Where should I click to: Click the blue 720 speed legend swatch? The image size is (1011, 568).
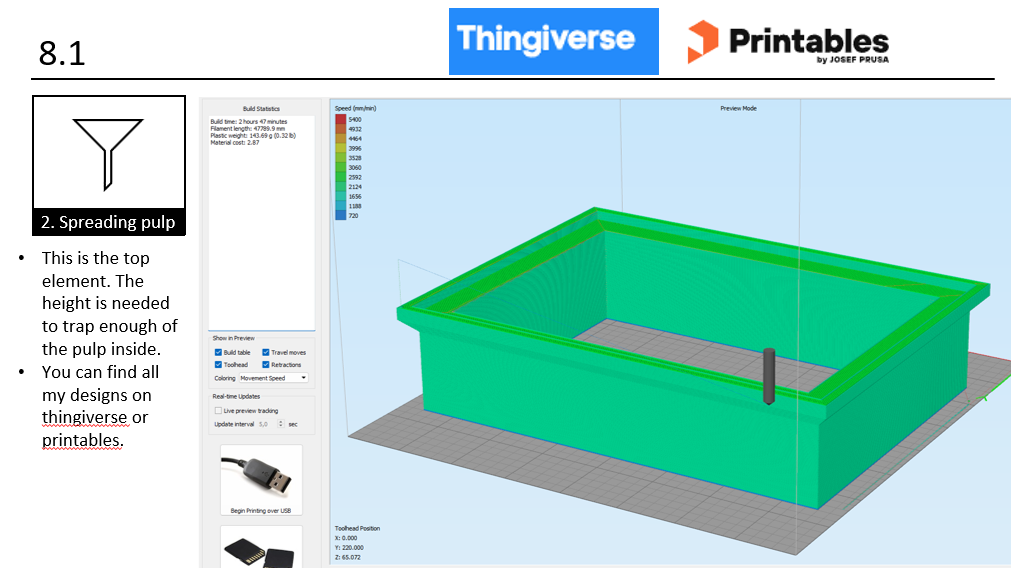coord(340,216)
